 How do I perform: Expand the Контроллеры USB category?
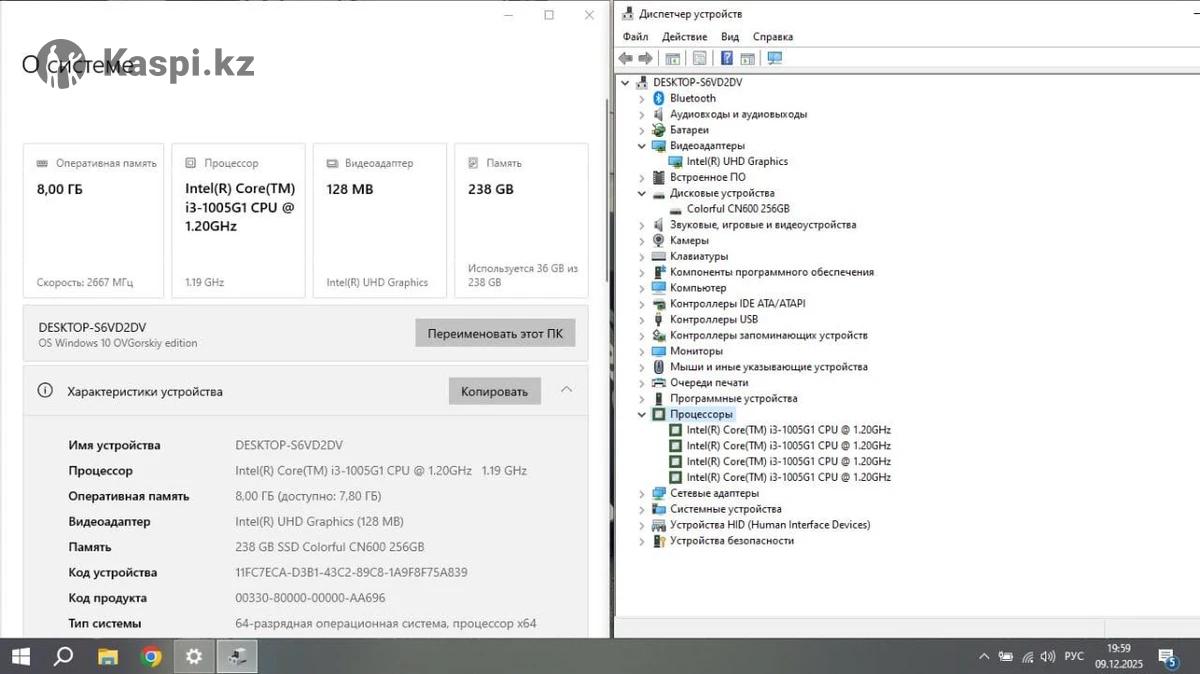click(642, 320)
